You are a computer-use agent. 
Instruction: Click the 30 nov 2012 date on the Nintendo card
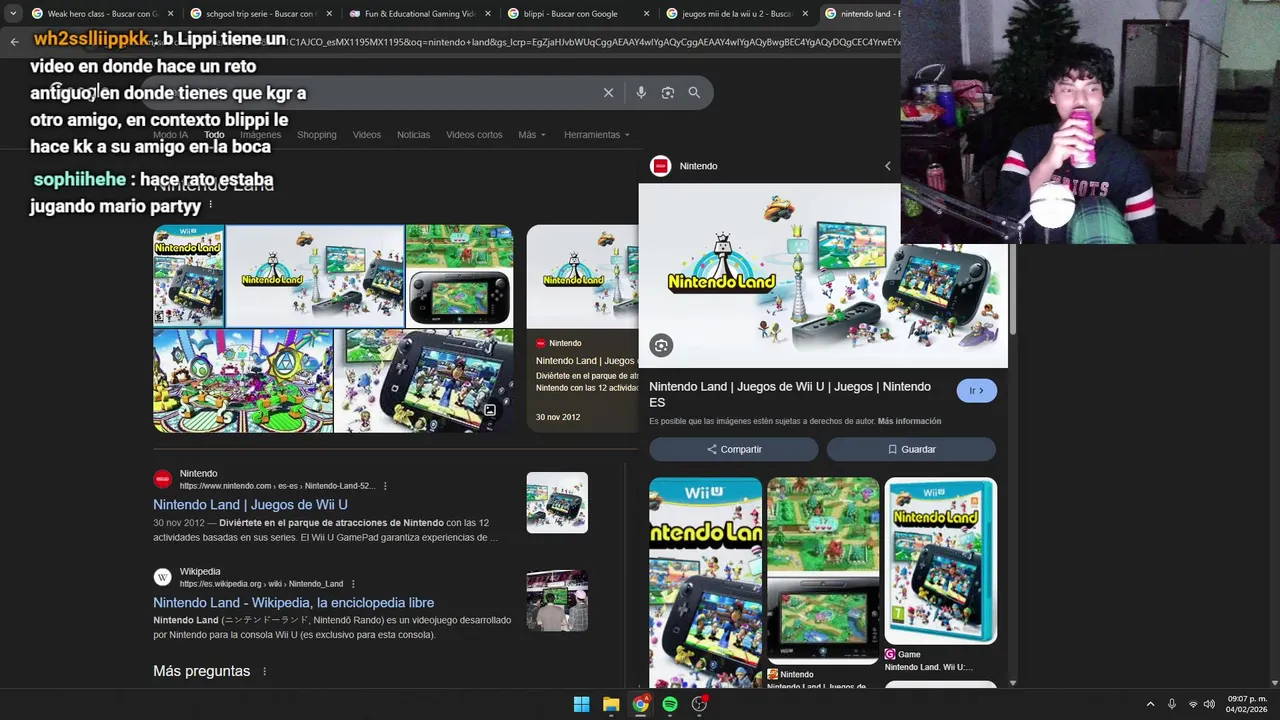[558, 417]
